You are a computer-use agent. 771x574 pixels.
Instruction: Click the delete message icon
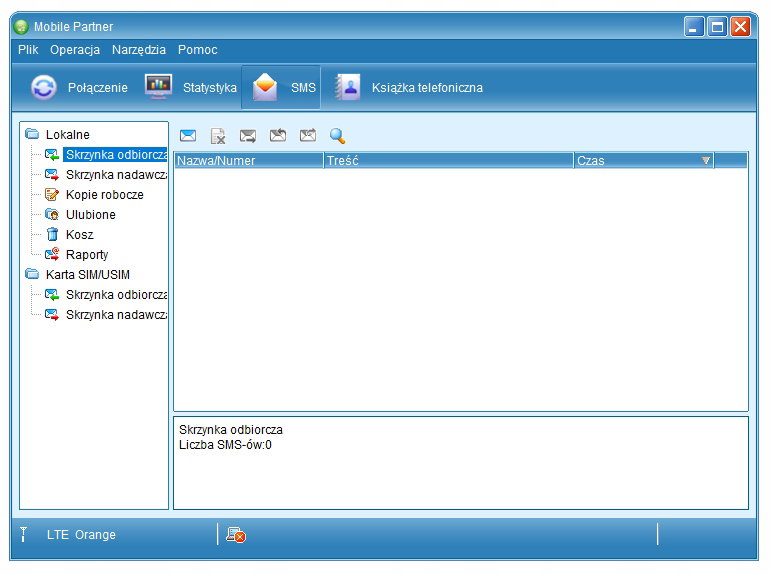[218, 136]
